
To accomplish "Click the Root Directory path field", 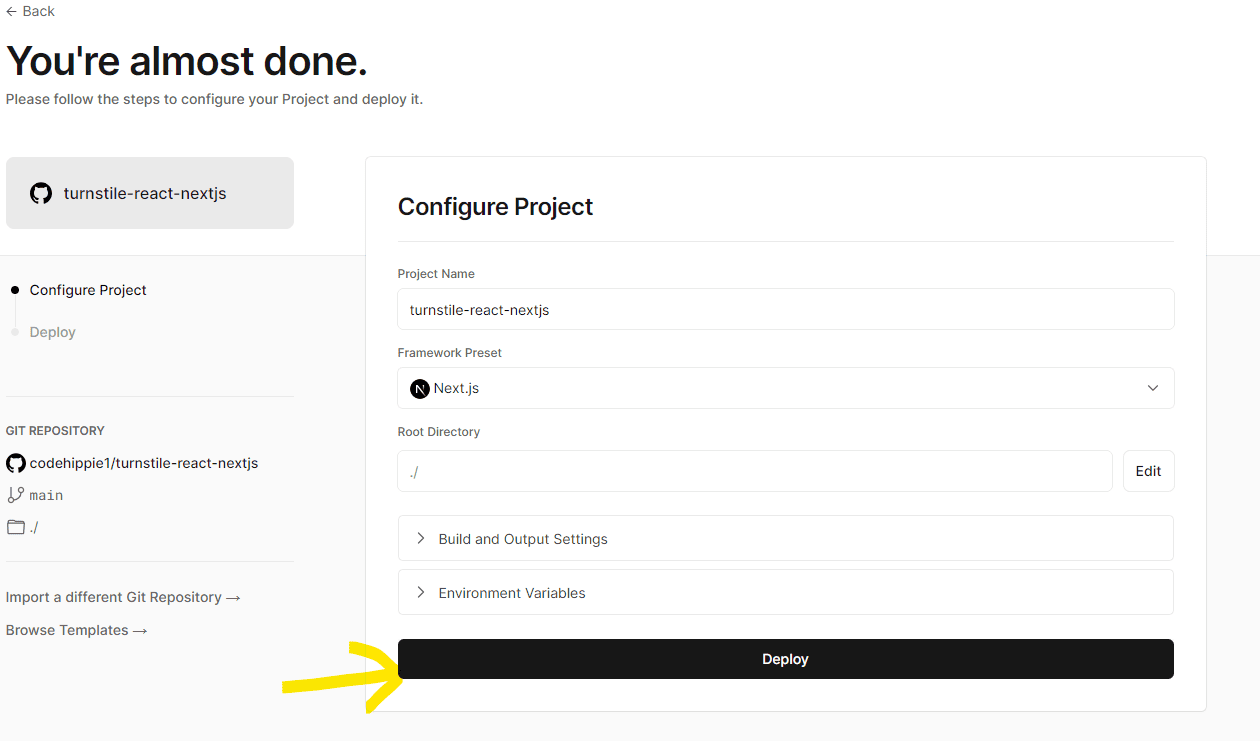I will pyautogui.click(x=754, y=471).
